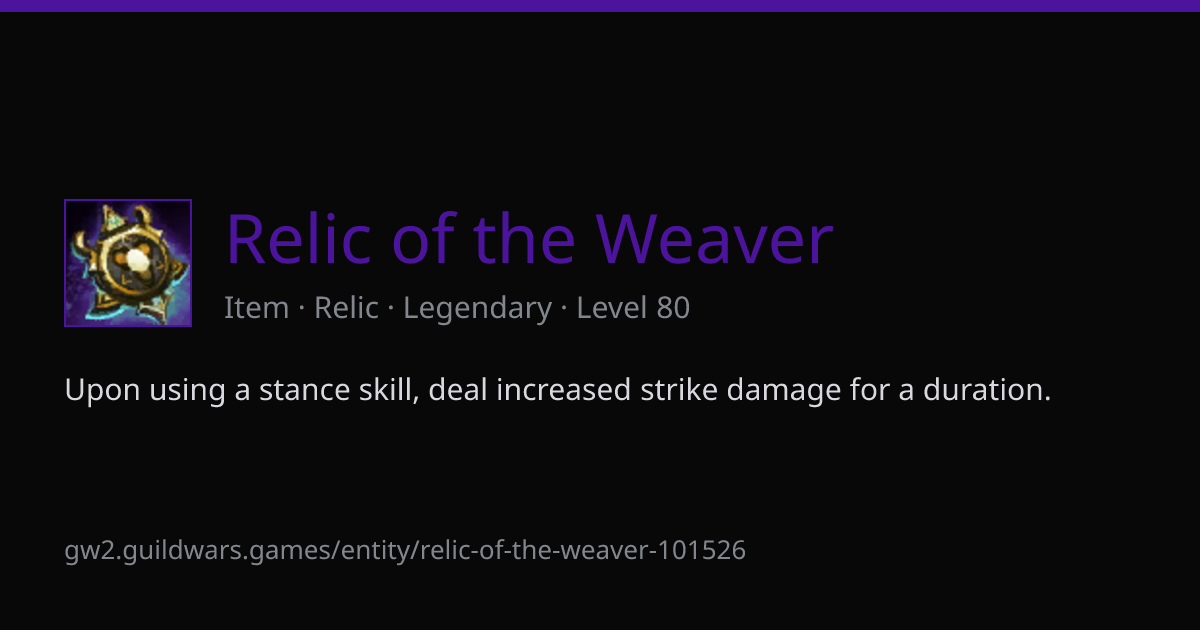Click the white orb in the relic icon
1200x630 pixels.
137,262
